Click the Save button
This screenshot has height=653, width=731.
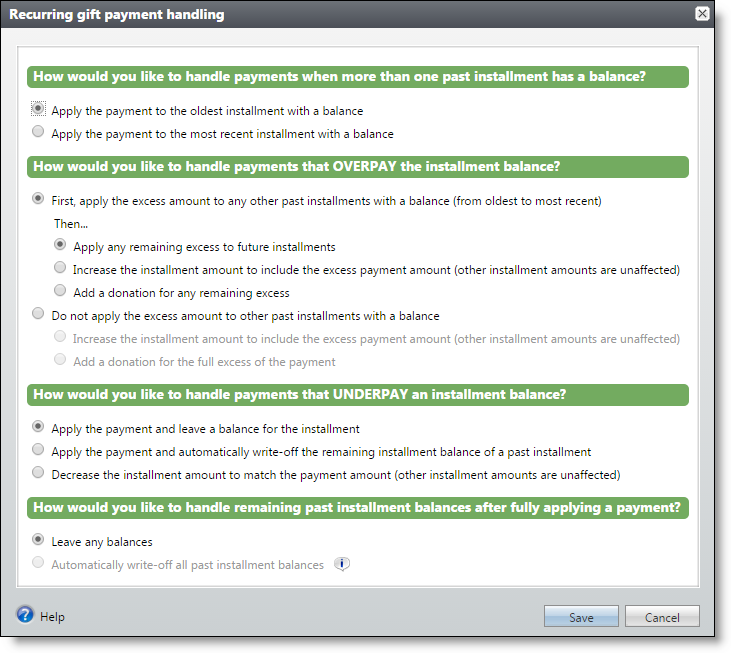coord(581,617)
